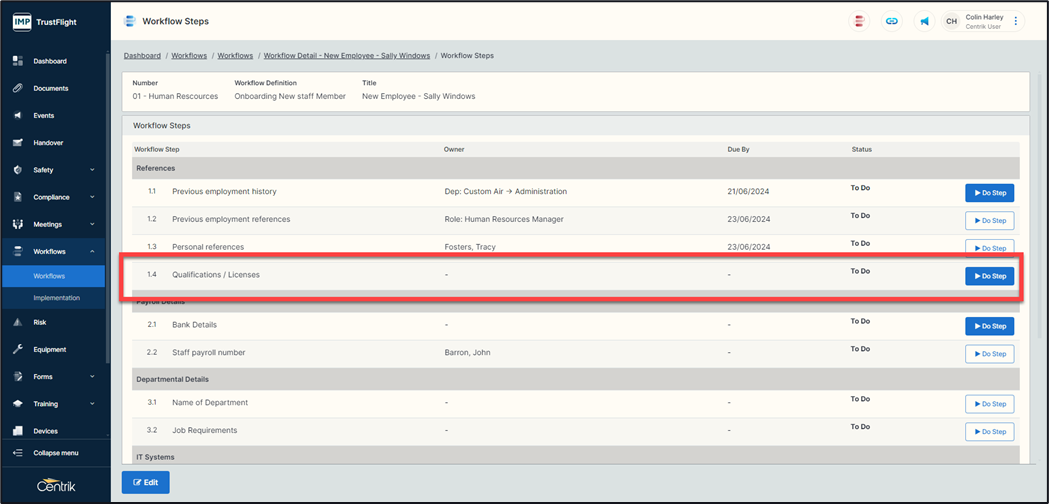This screenshot has height=504, width=1049.
Task: Open the Dashboard breadcrumb link
Action: [x=143, y=56]
